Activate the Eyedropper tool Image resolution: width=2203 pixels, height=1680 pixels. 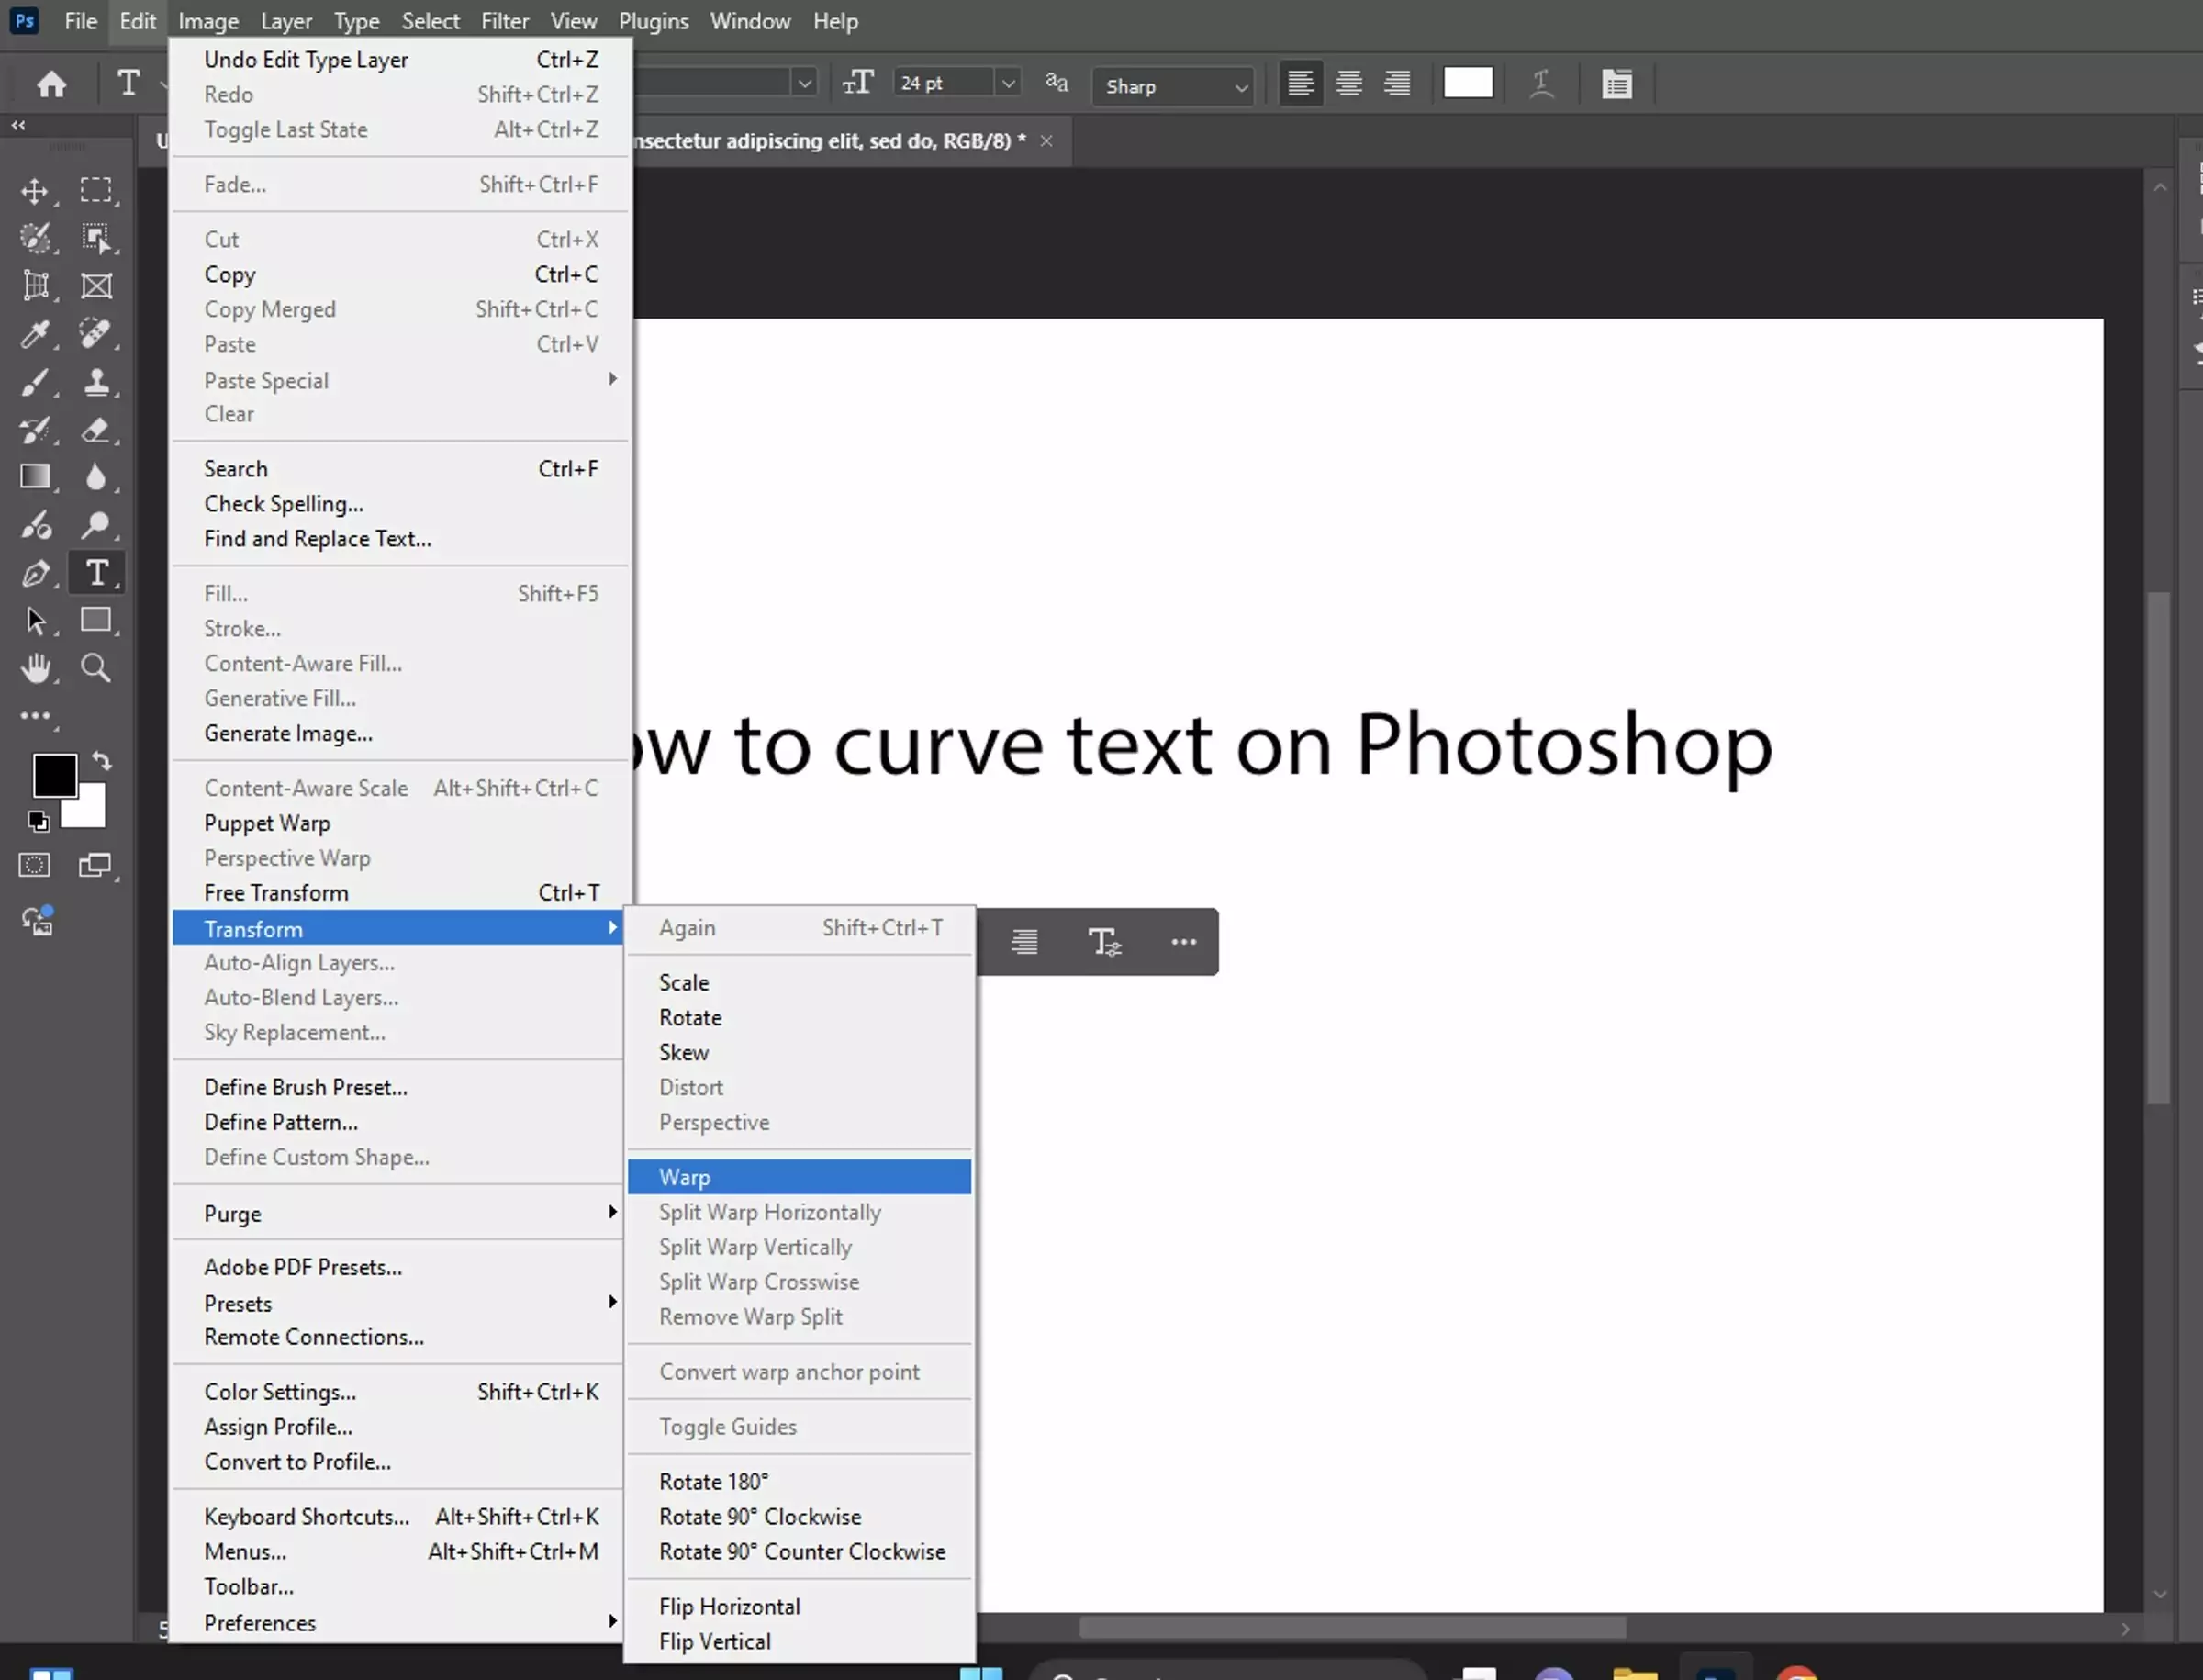(37, 333)
